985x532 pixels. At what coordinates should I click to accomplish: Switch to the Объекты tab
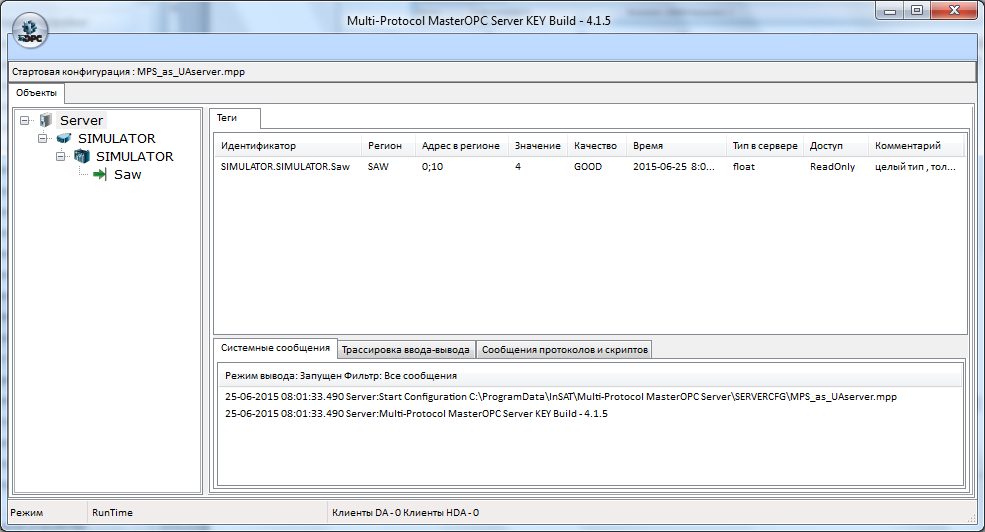coord(36,93)
